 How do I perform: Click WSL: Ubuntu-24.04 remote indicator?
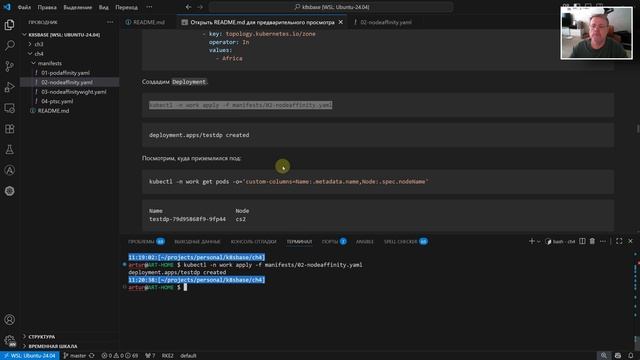coord(30,356)
